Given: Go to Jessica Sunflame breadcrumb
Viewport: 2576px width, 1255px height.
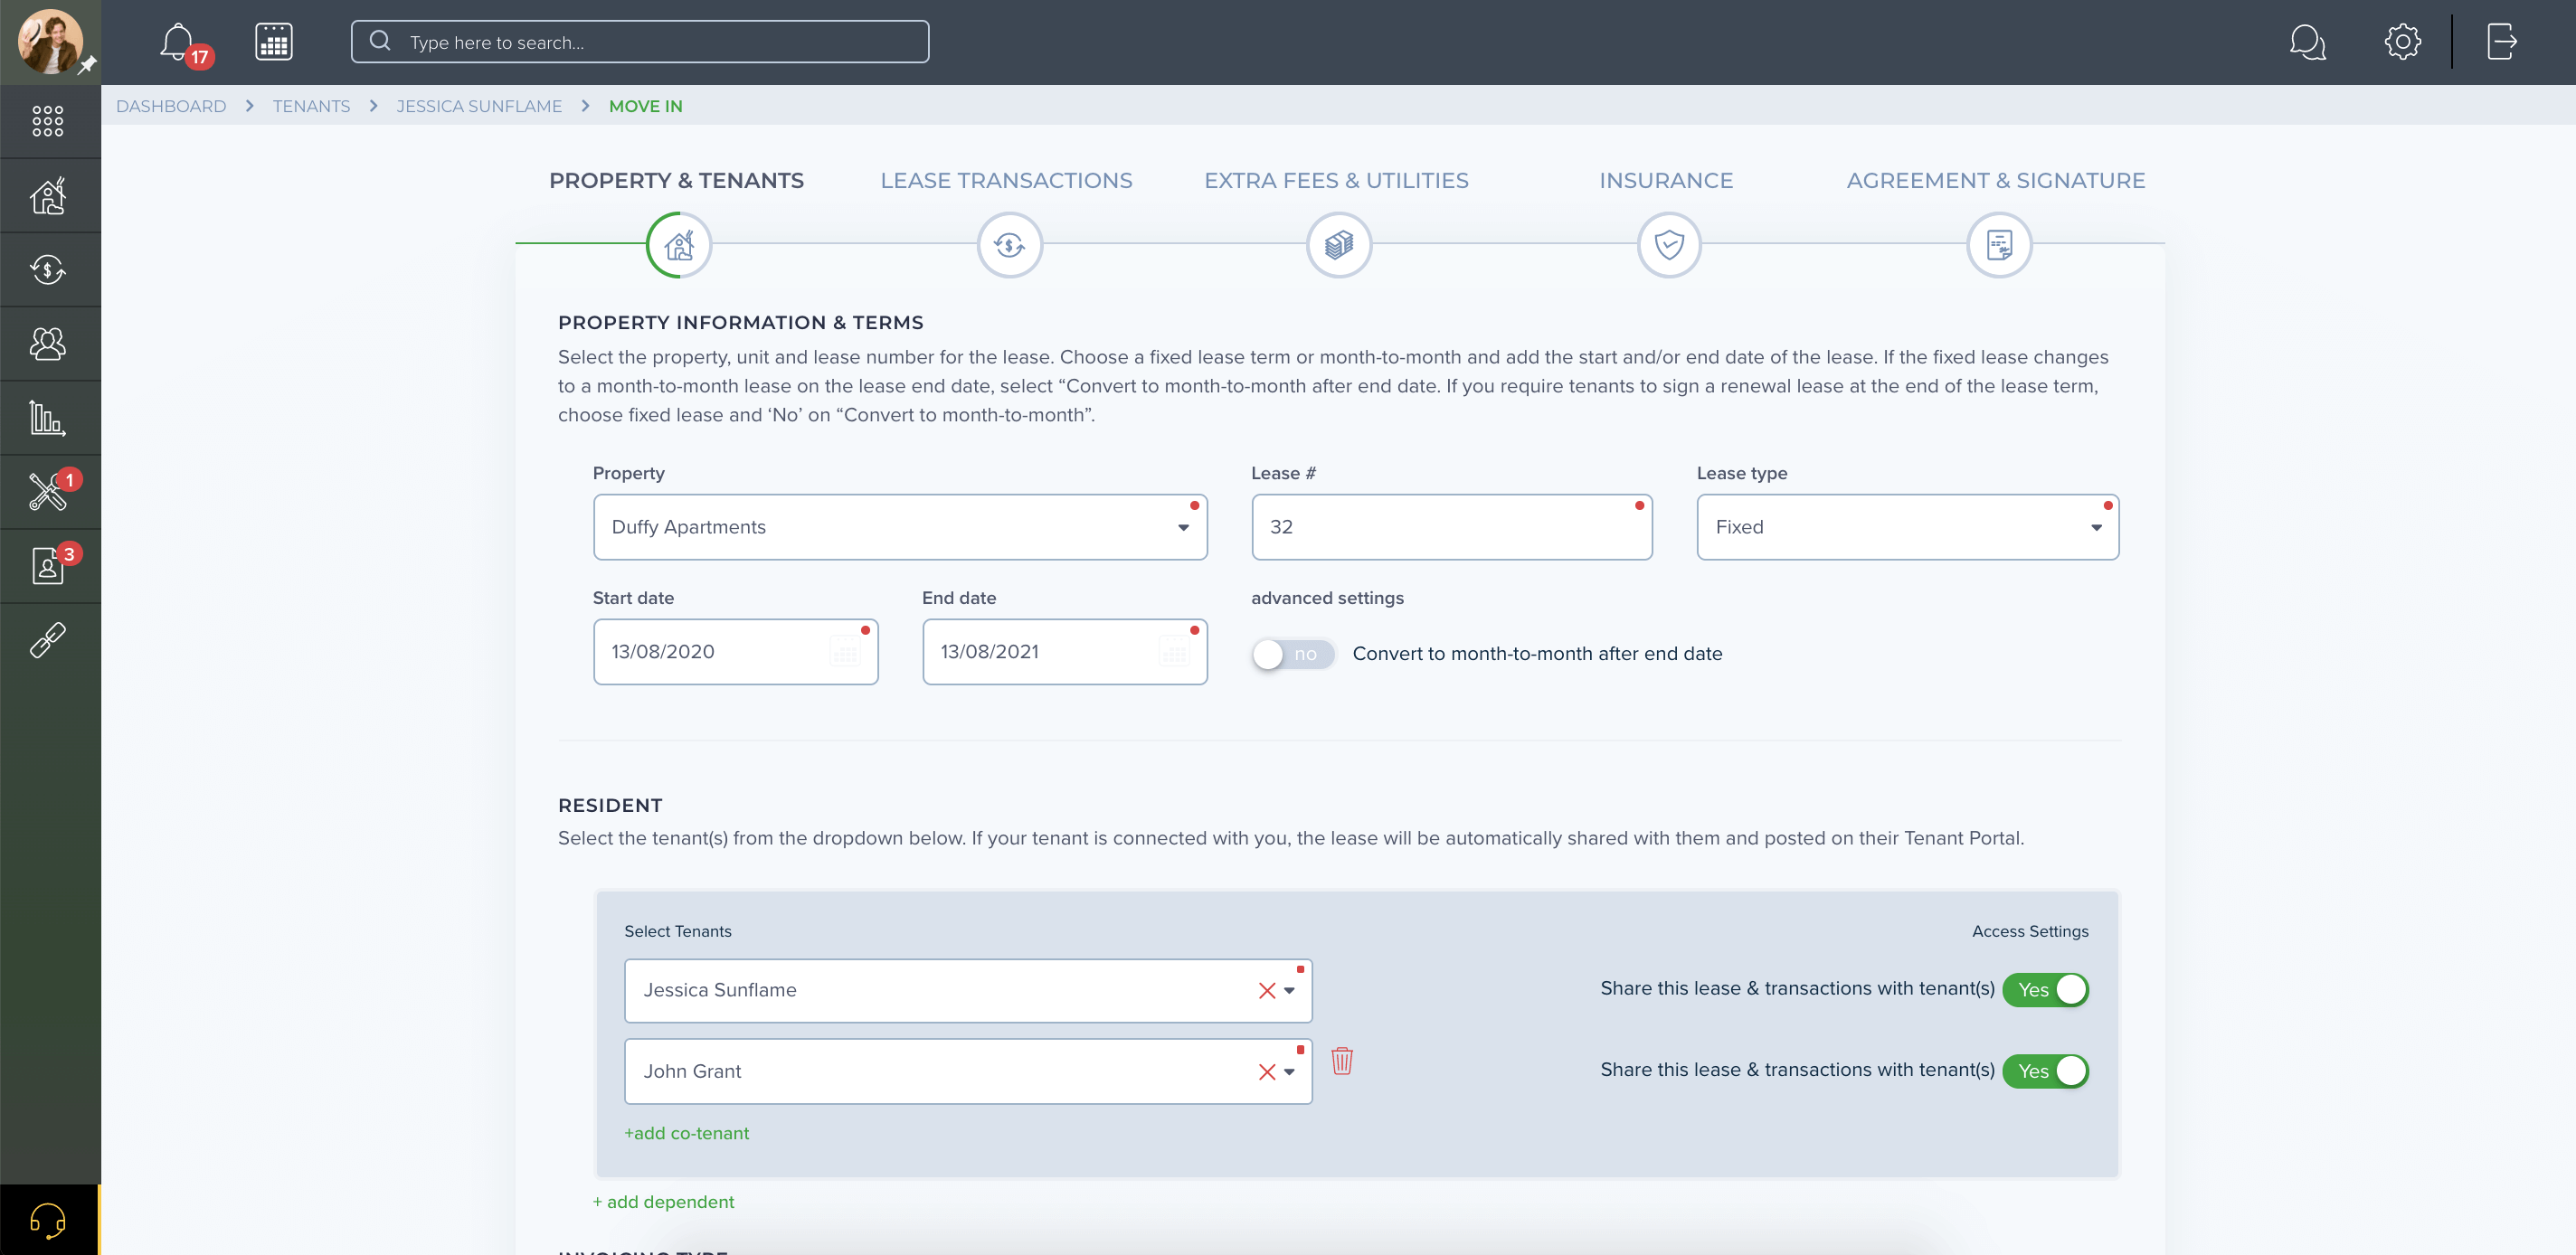Looking at the screenshot, I should (x=479, y=106).
